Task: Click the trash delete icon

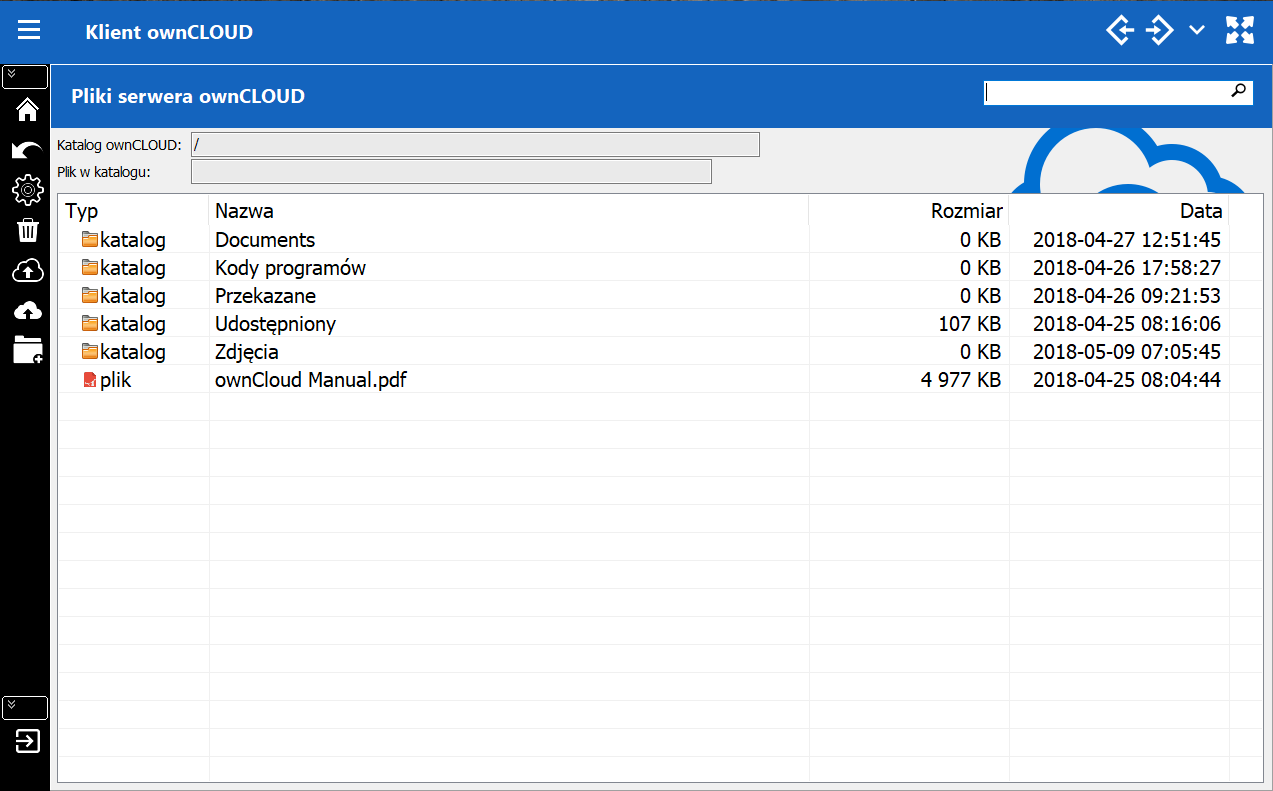Action: [27, 230]
